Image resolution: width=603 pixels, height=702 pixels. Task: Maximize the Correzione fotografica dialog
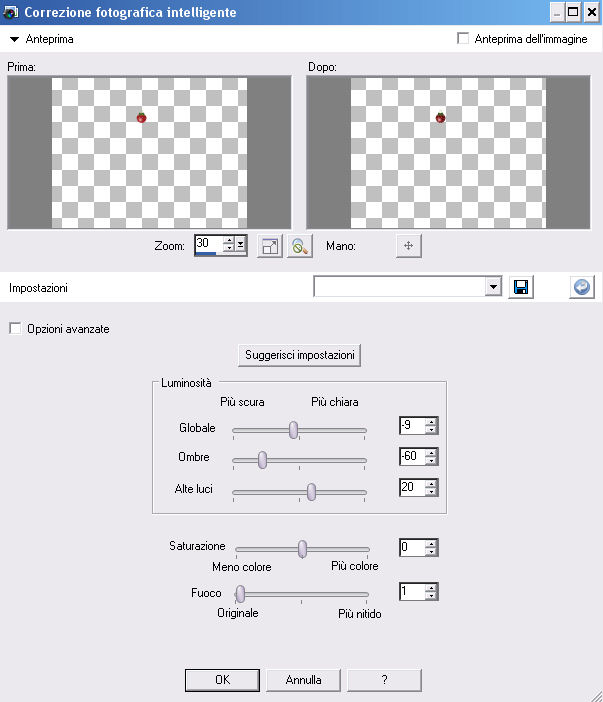click(x=573, y=12)
